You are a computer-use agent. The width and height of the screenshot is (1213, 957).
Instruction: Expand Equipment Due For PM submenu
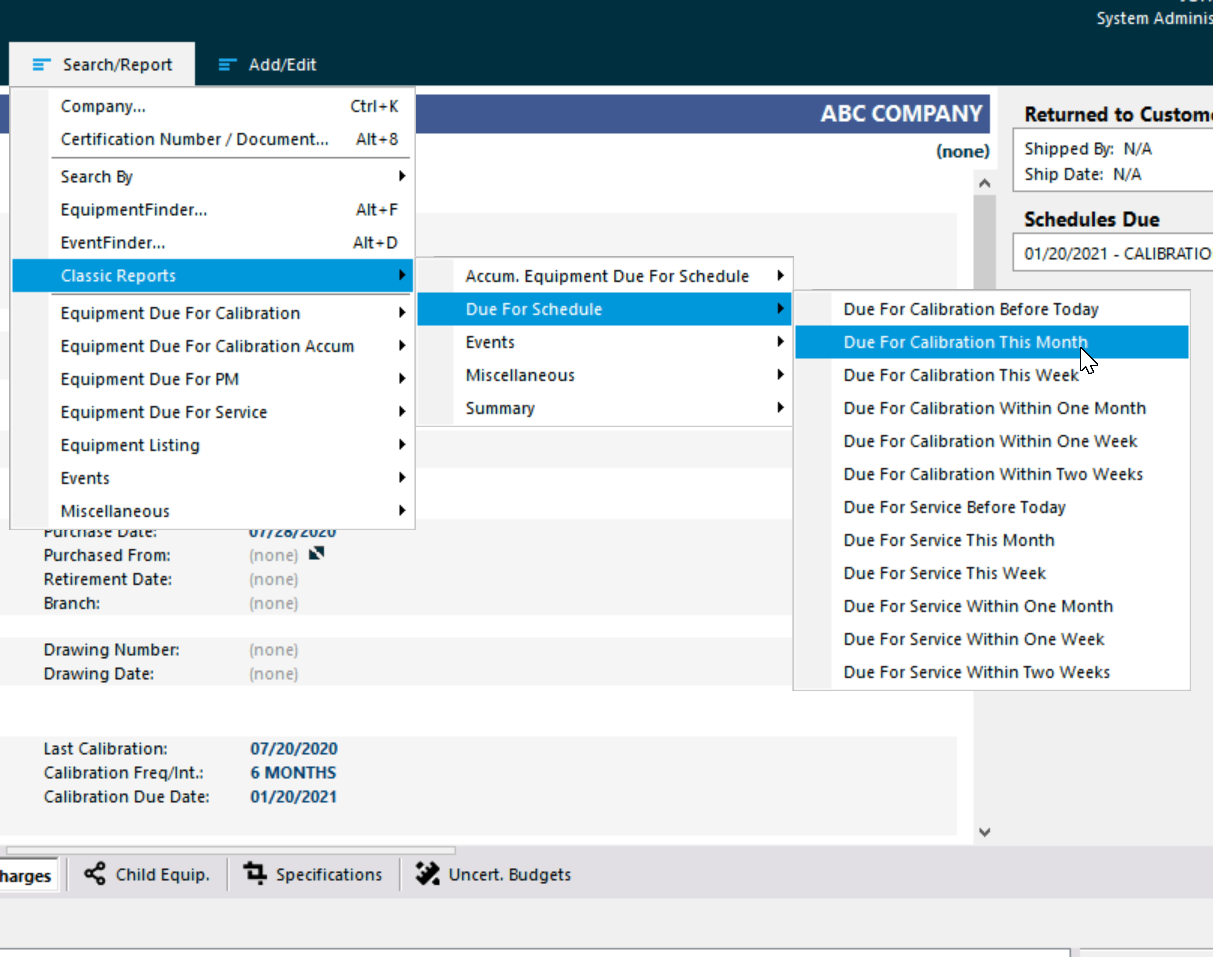tap(212, 379)
